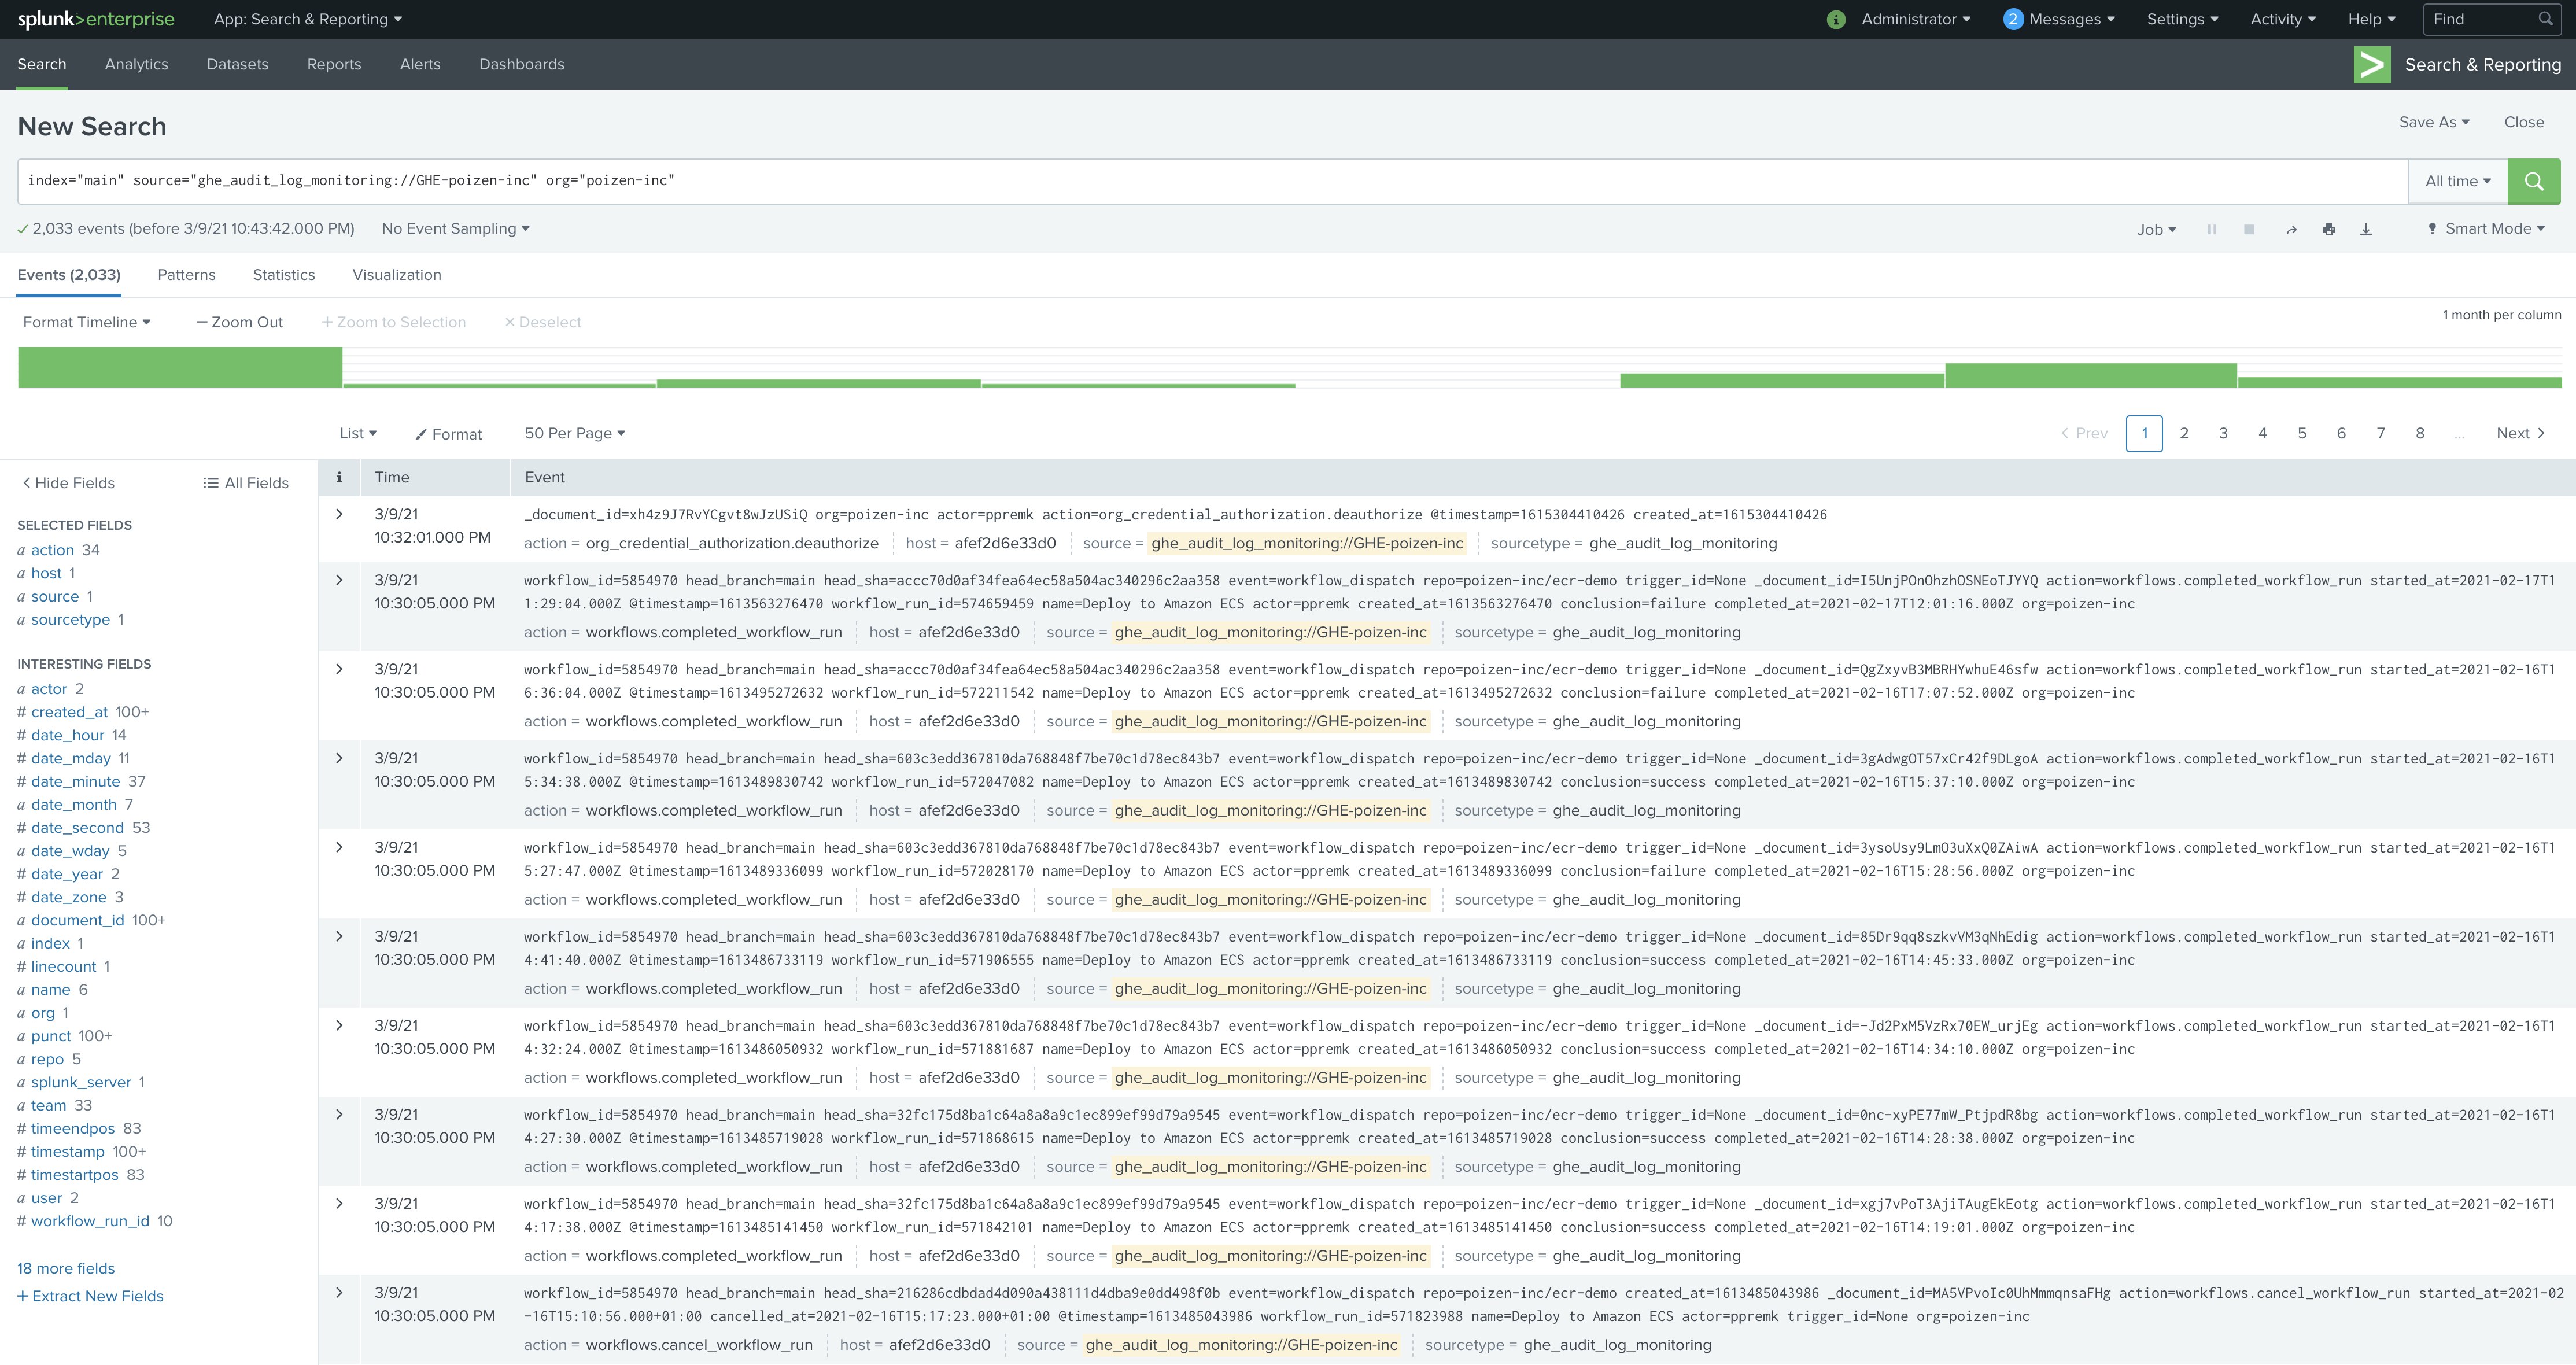
Task: Run search with green magnifier button
Action: tap(2533, 181)
